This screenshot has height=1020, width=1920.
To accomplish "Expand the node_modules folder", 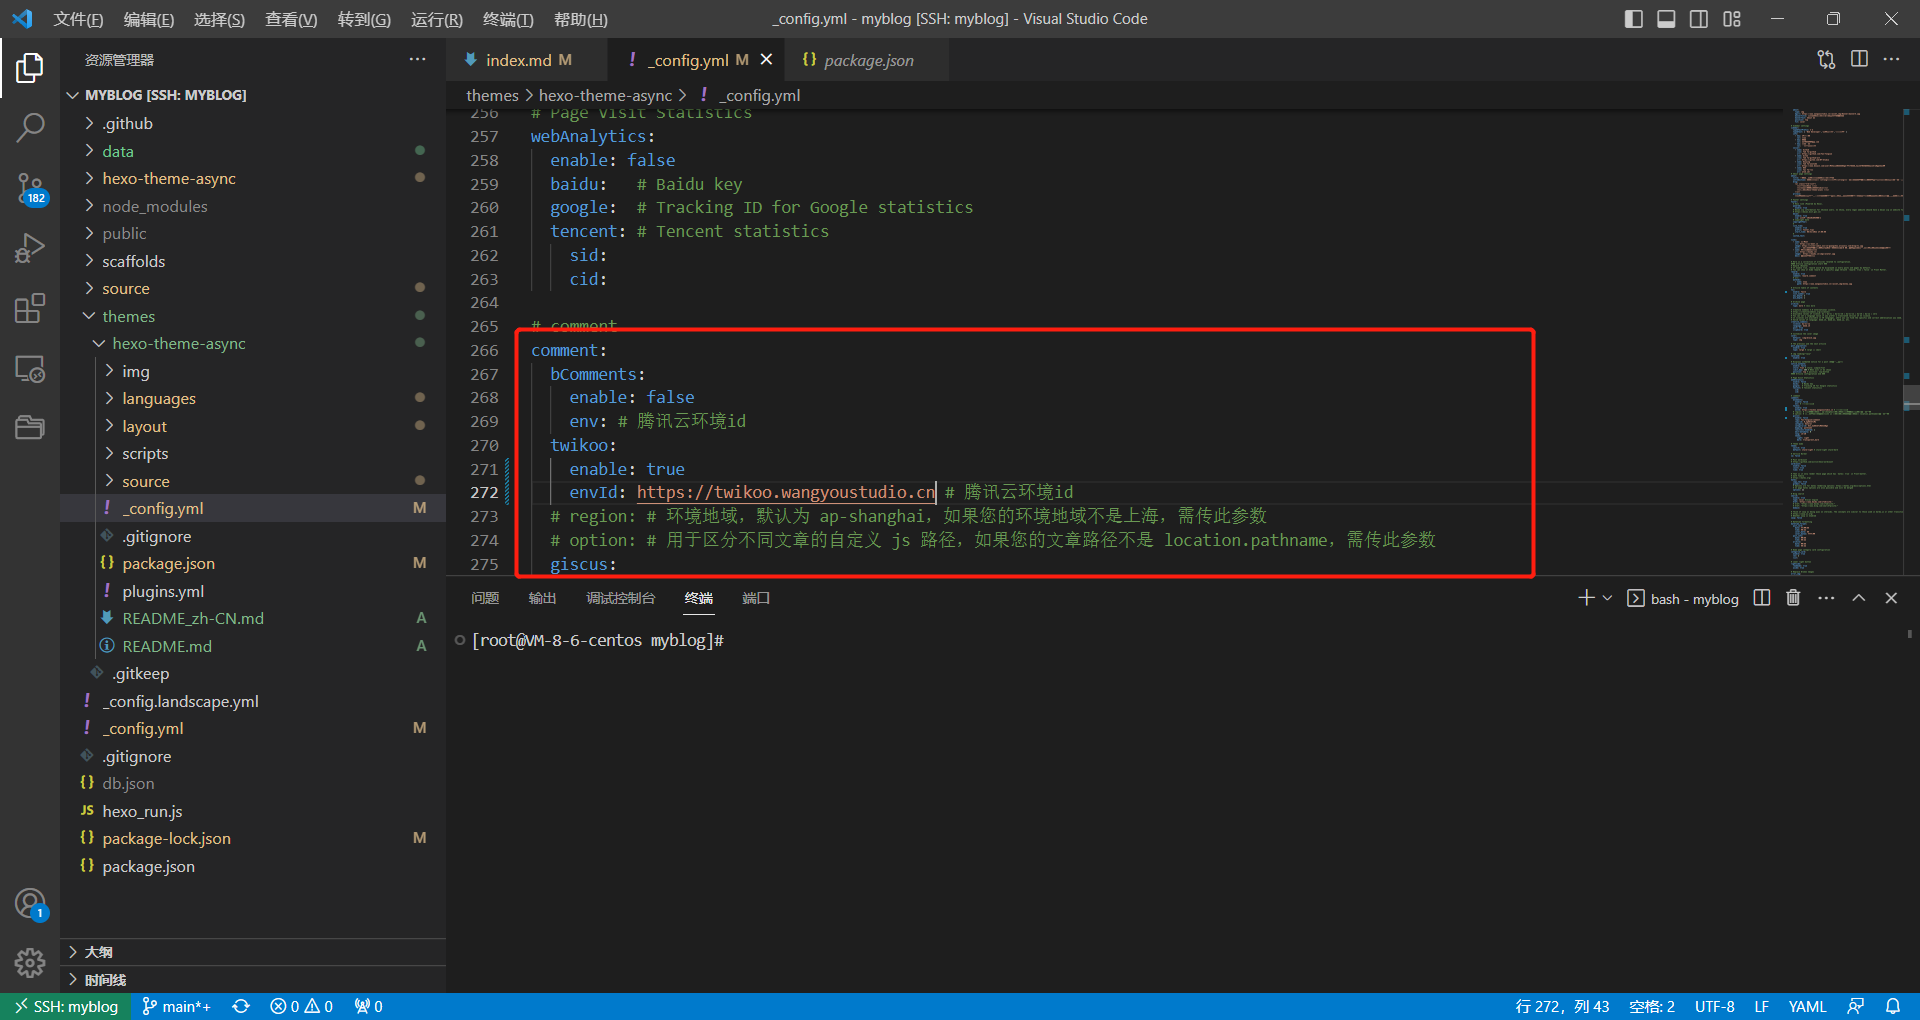I will 253,206.
